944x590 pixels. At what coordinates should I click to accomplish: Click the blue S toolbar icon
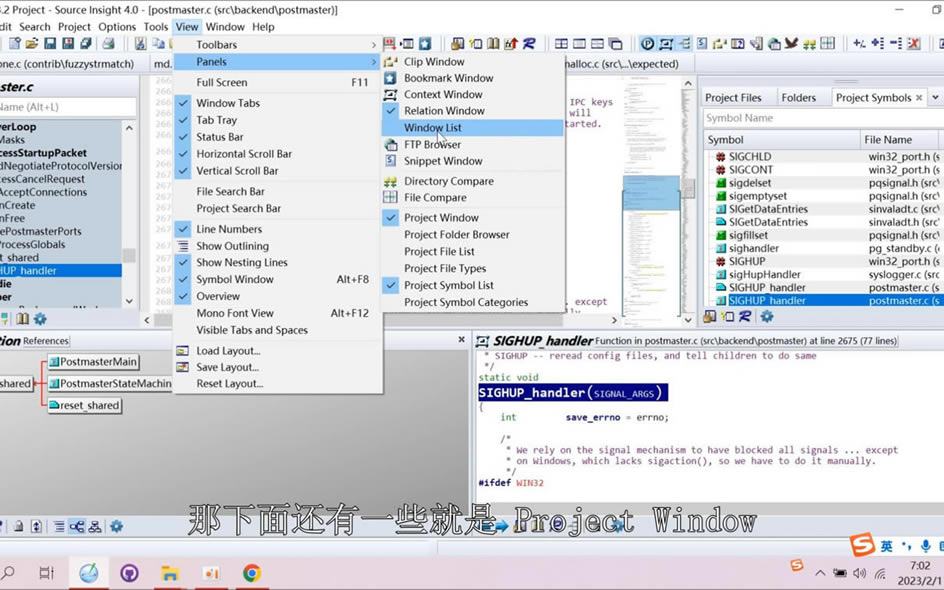click(x=702, y=43)
